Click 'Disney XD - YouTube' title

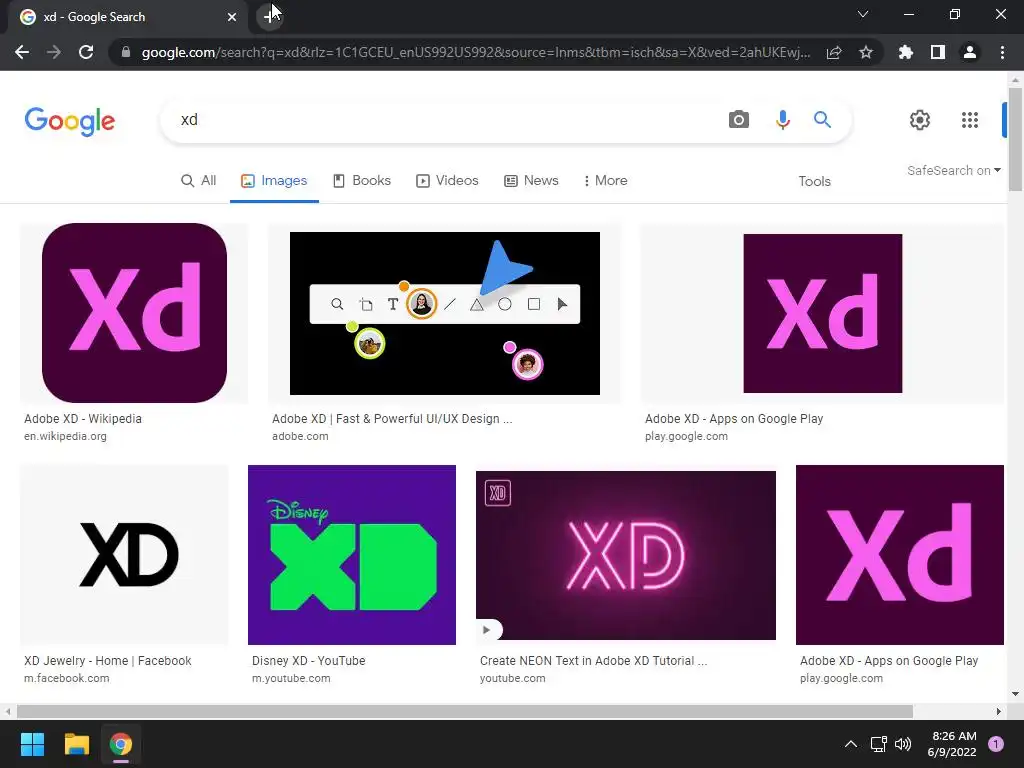[309, 661]
